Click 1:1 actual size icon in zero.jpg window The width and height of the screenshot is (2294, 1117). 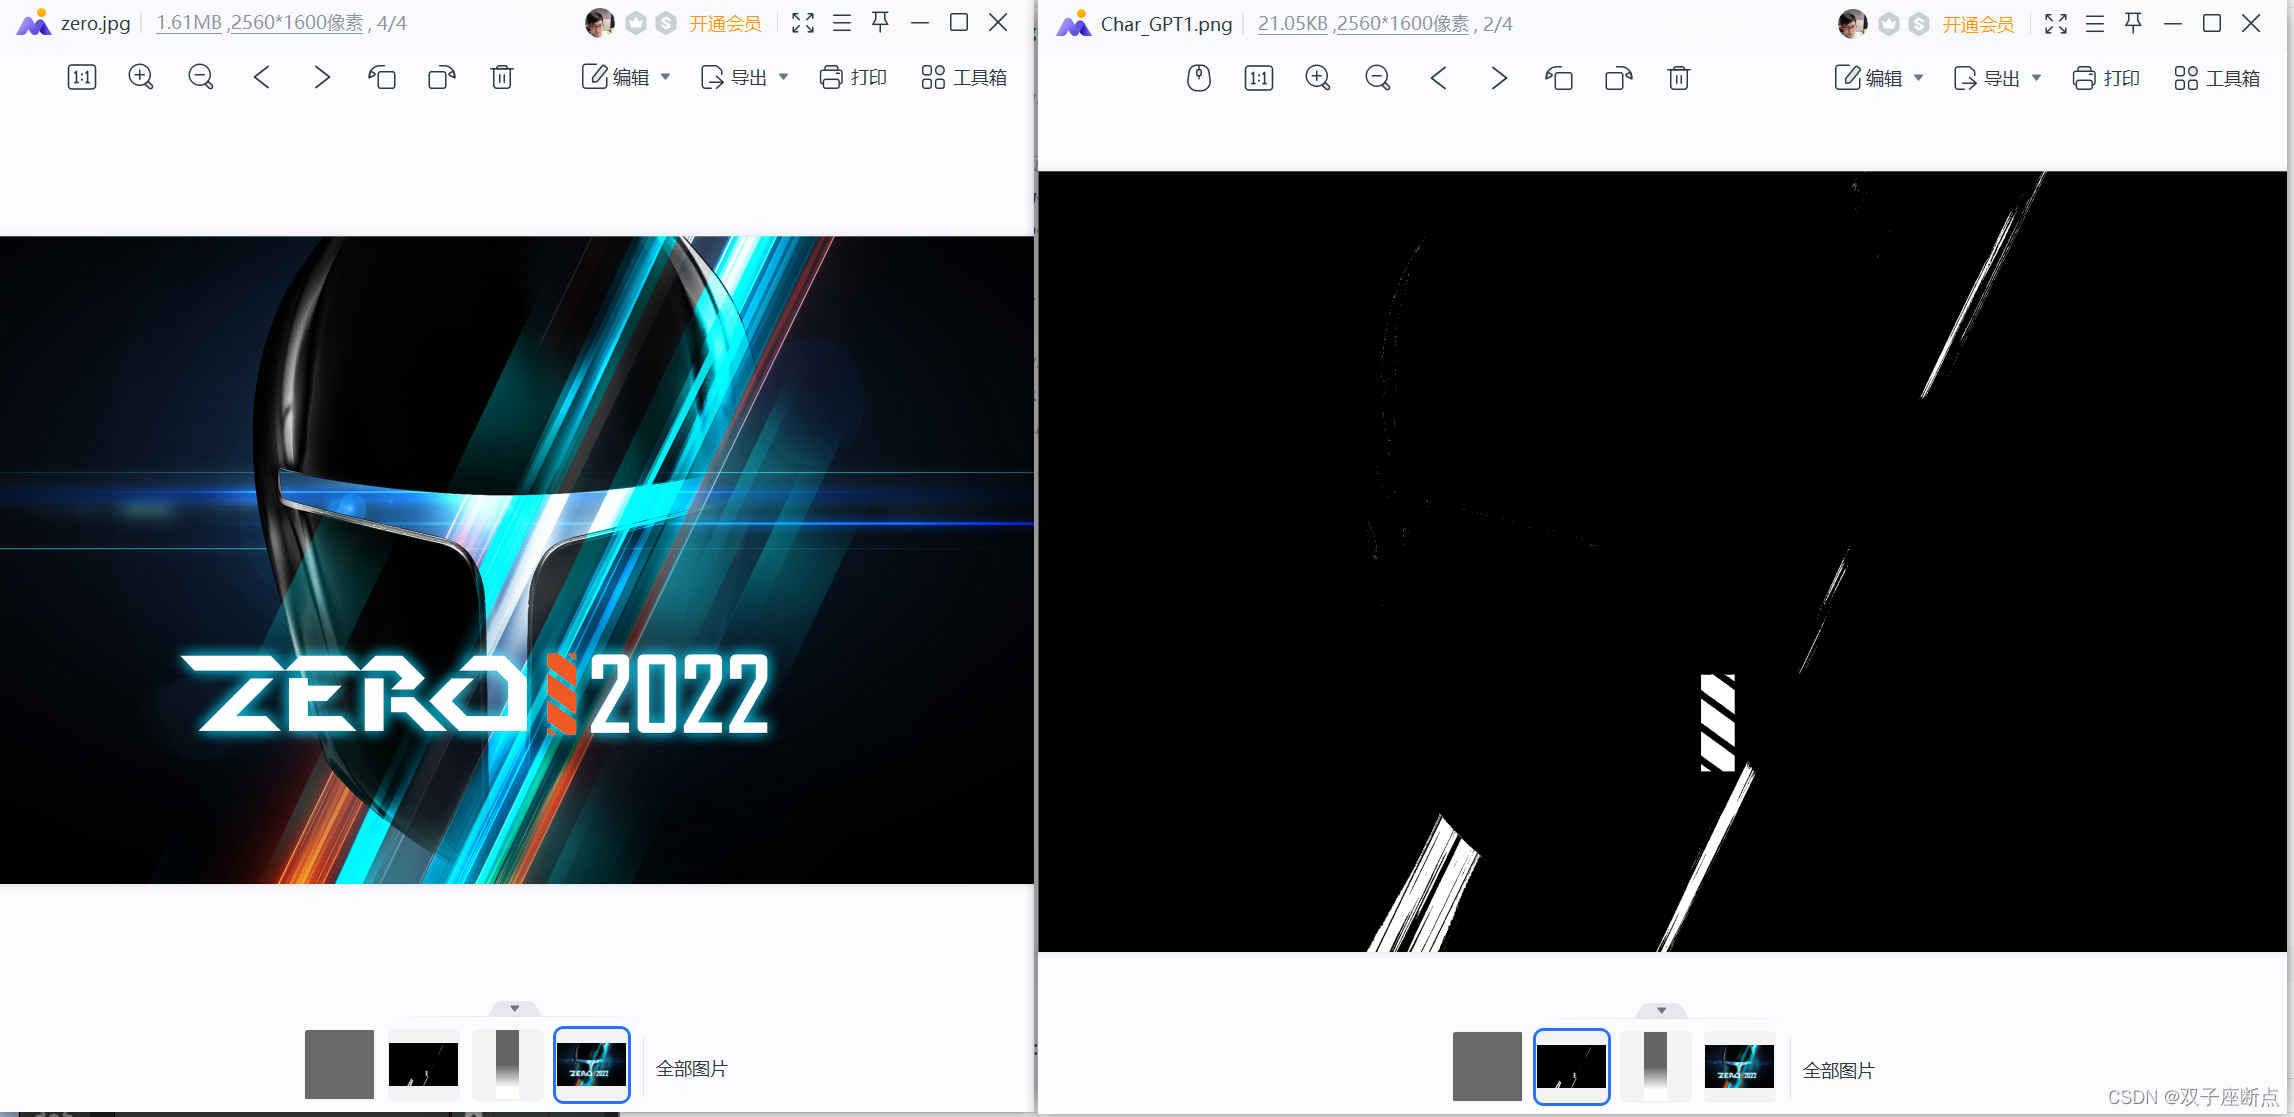pos(82,77)
